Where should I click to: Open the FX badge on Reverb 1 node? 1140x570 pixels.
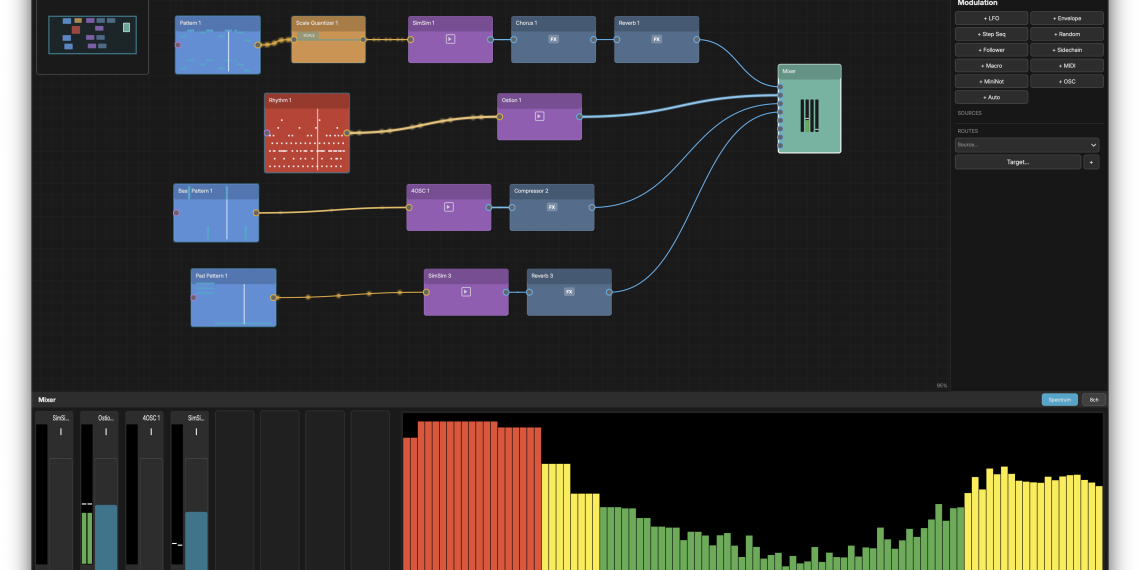tap(656, 39)
